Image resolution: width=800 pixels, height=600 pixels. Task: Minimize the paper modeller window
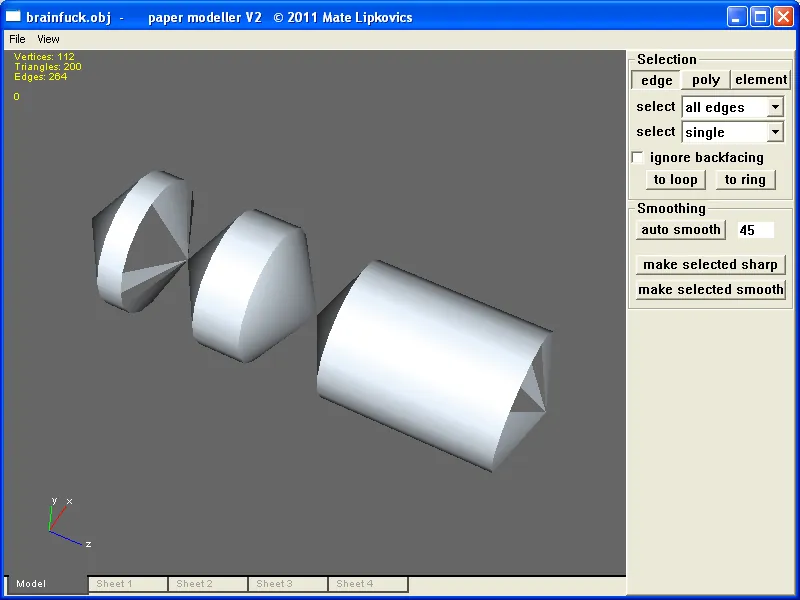point(736,17)
